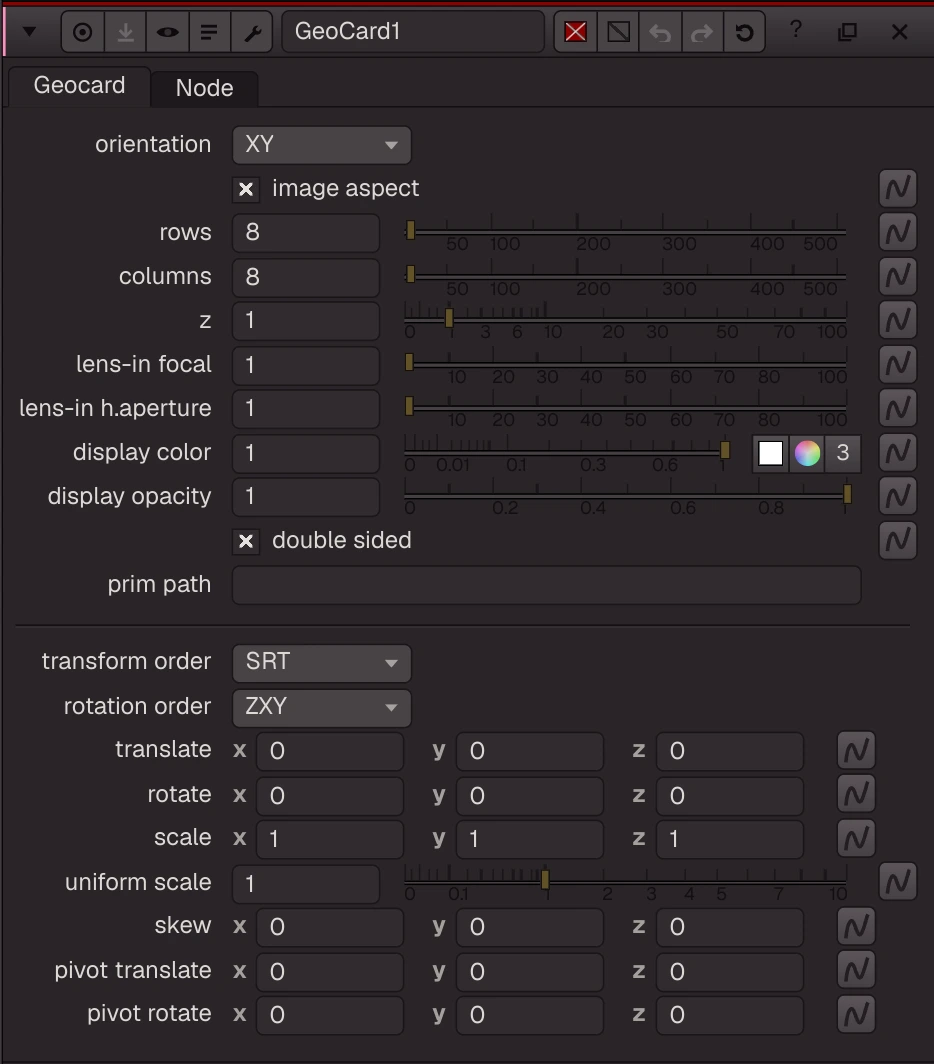
Task: Click the white display color swatch
Action: tap(770, 453)
